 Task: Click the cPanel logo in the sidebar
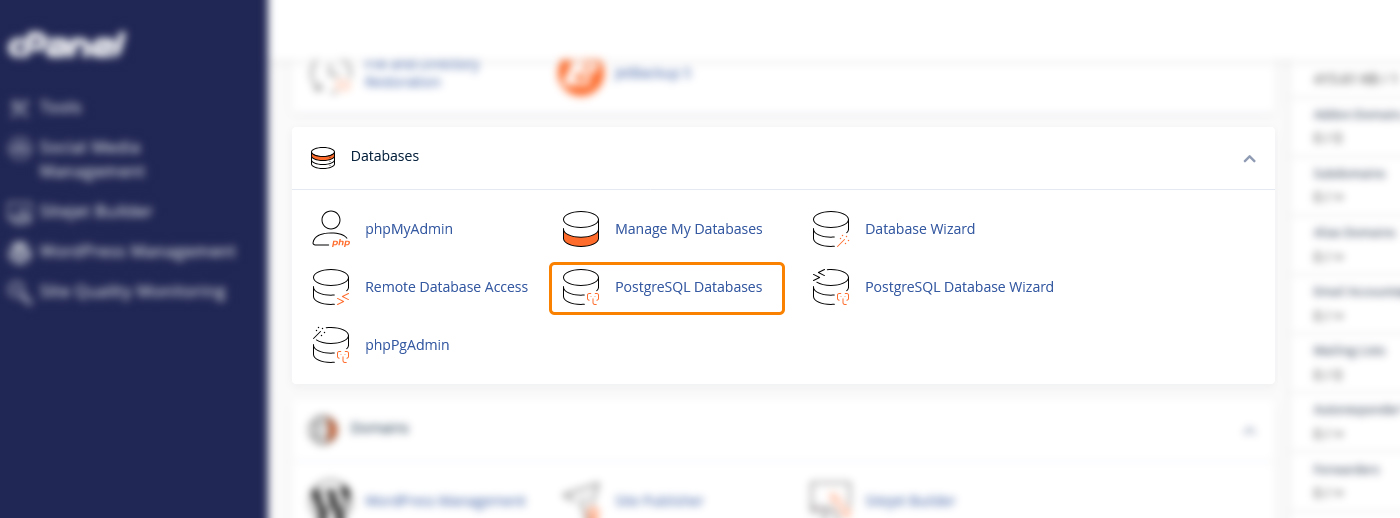coord(66,45)
